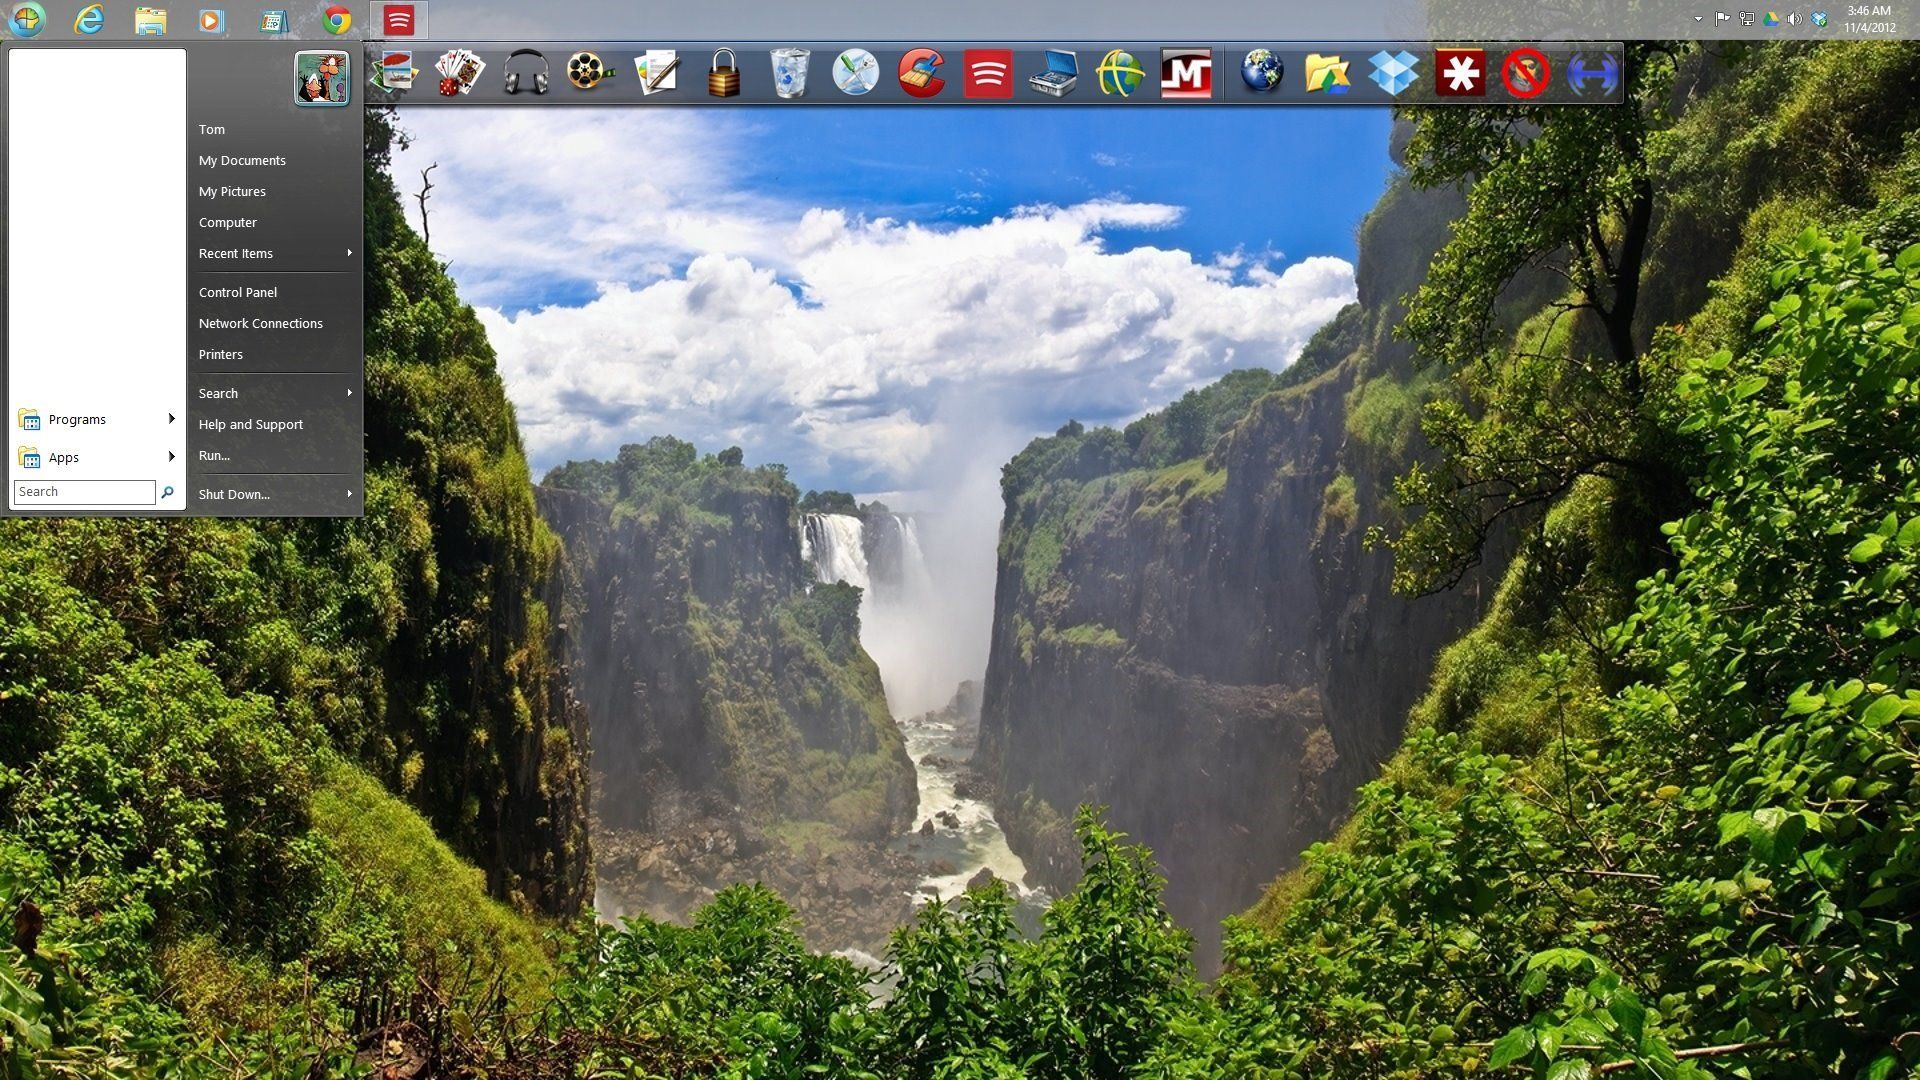Expand the Shut Down options

(276, 494)
